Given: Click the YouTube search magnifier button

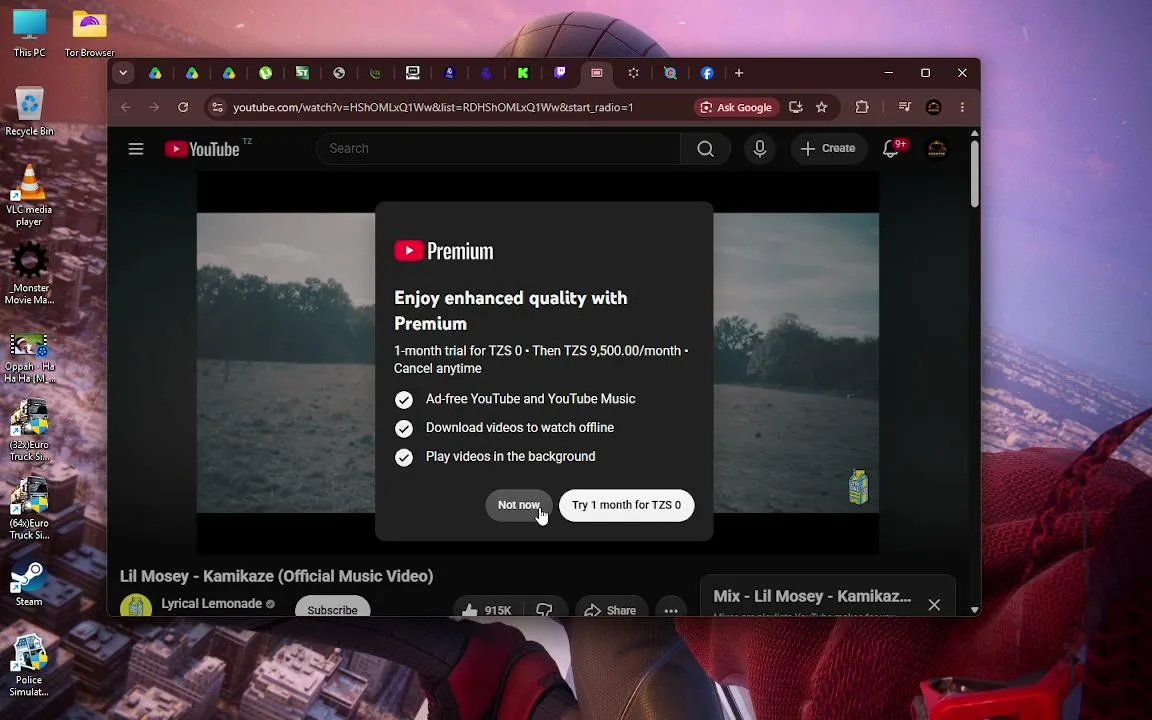Looking at the screenshot, I should coord(705,149).
